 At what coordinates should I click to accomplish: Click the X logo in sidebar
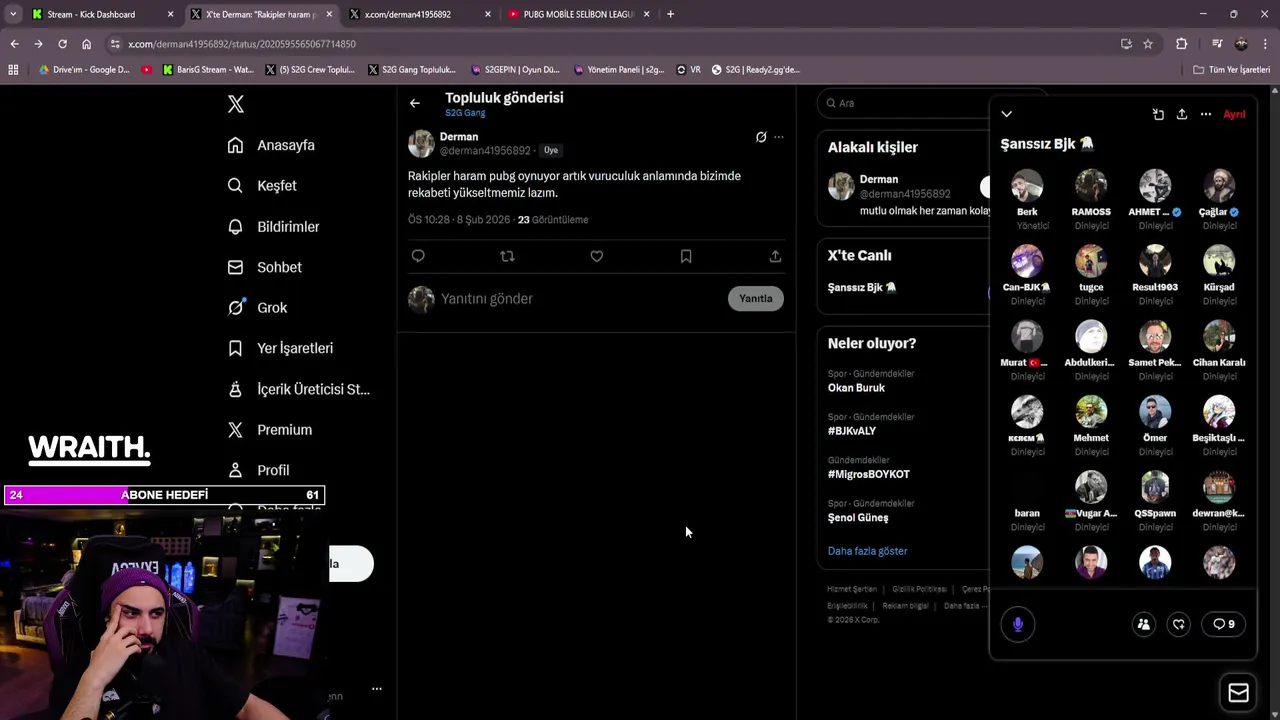pyautogui.click(x=236, y=104)
